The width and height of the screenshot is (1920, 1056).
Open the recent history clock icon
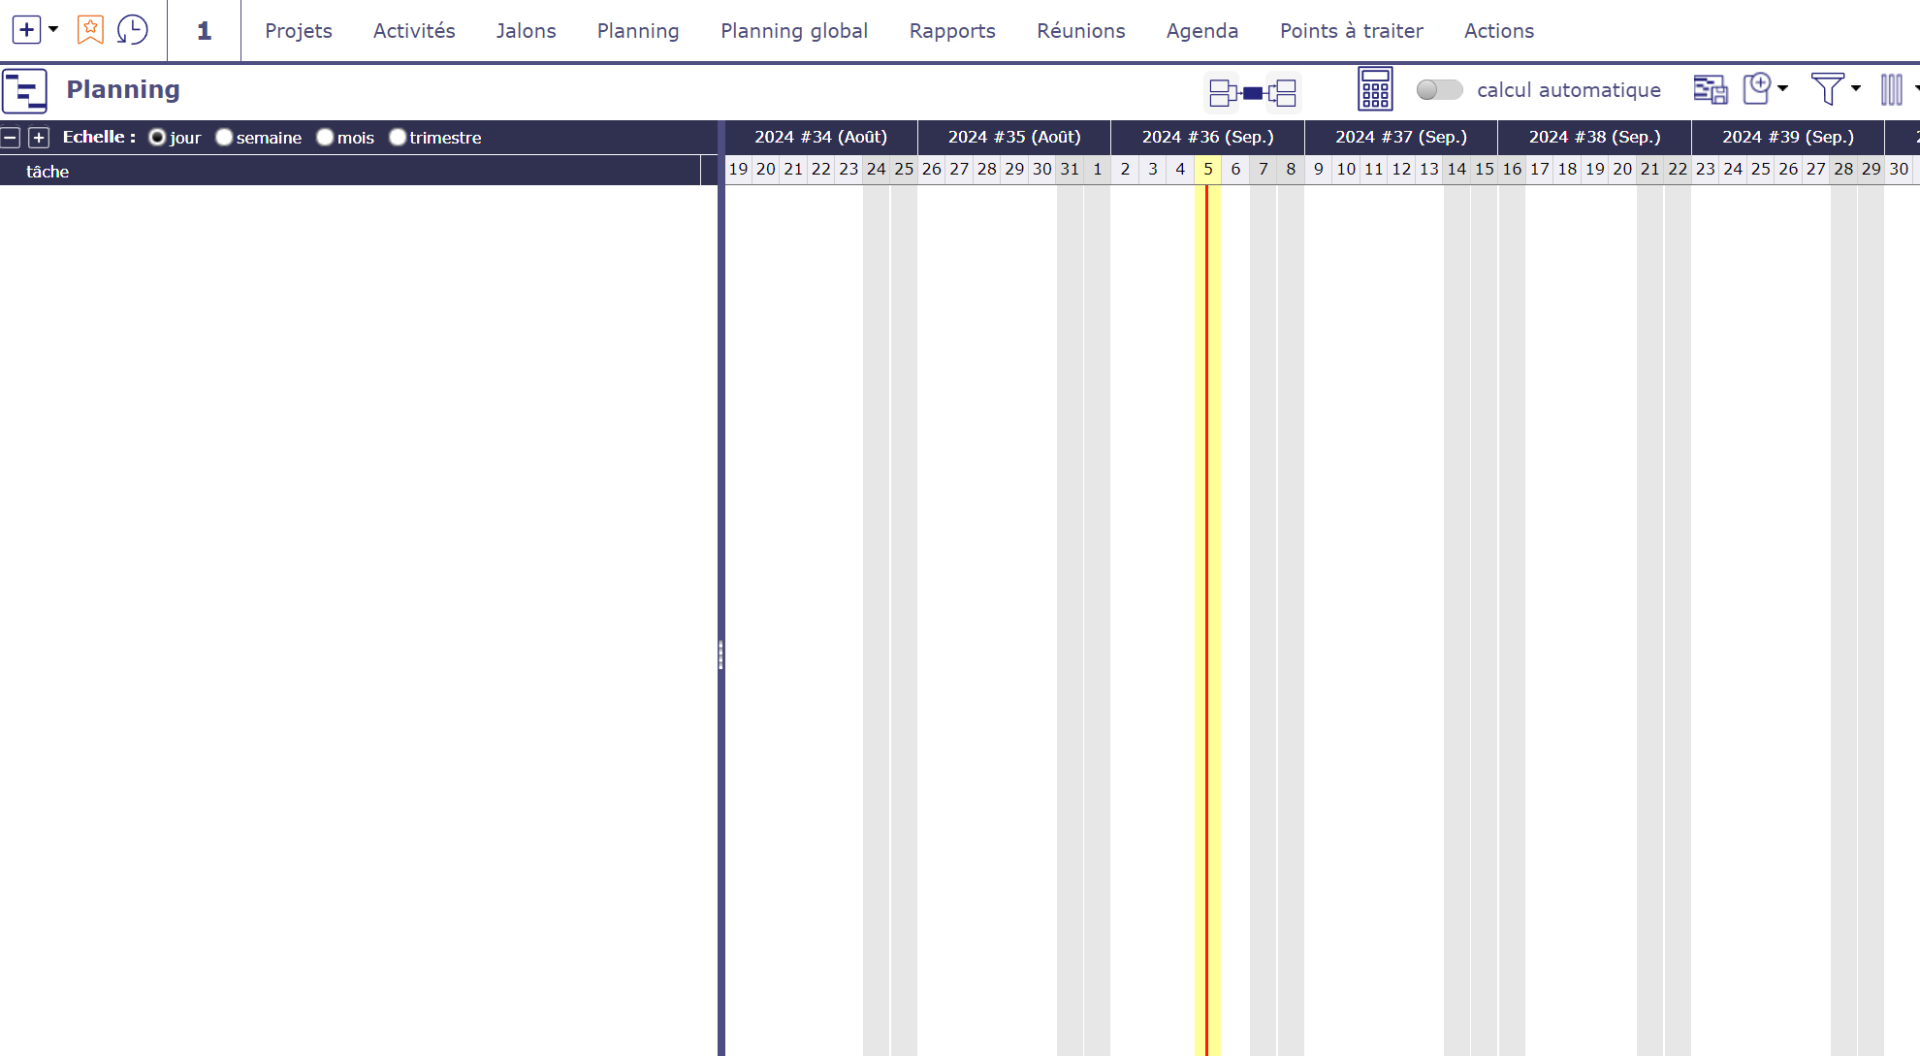132,30
